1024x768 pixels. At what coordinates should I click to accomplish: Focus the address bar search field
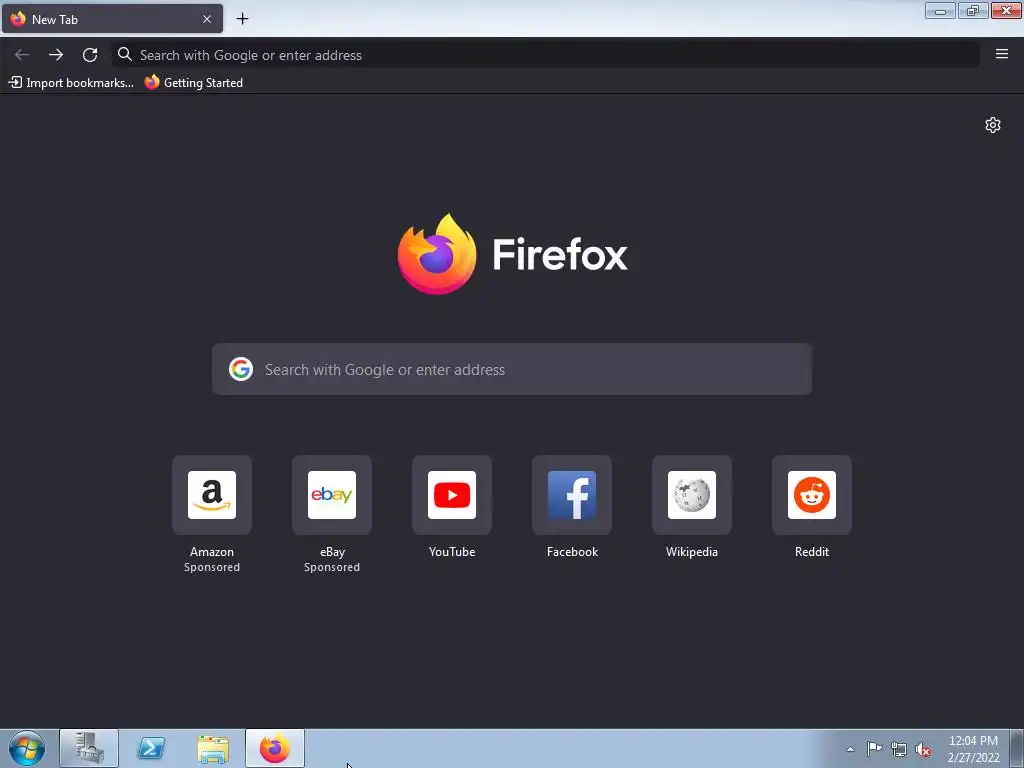546,55
